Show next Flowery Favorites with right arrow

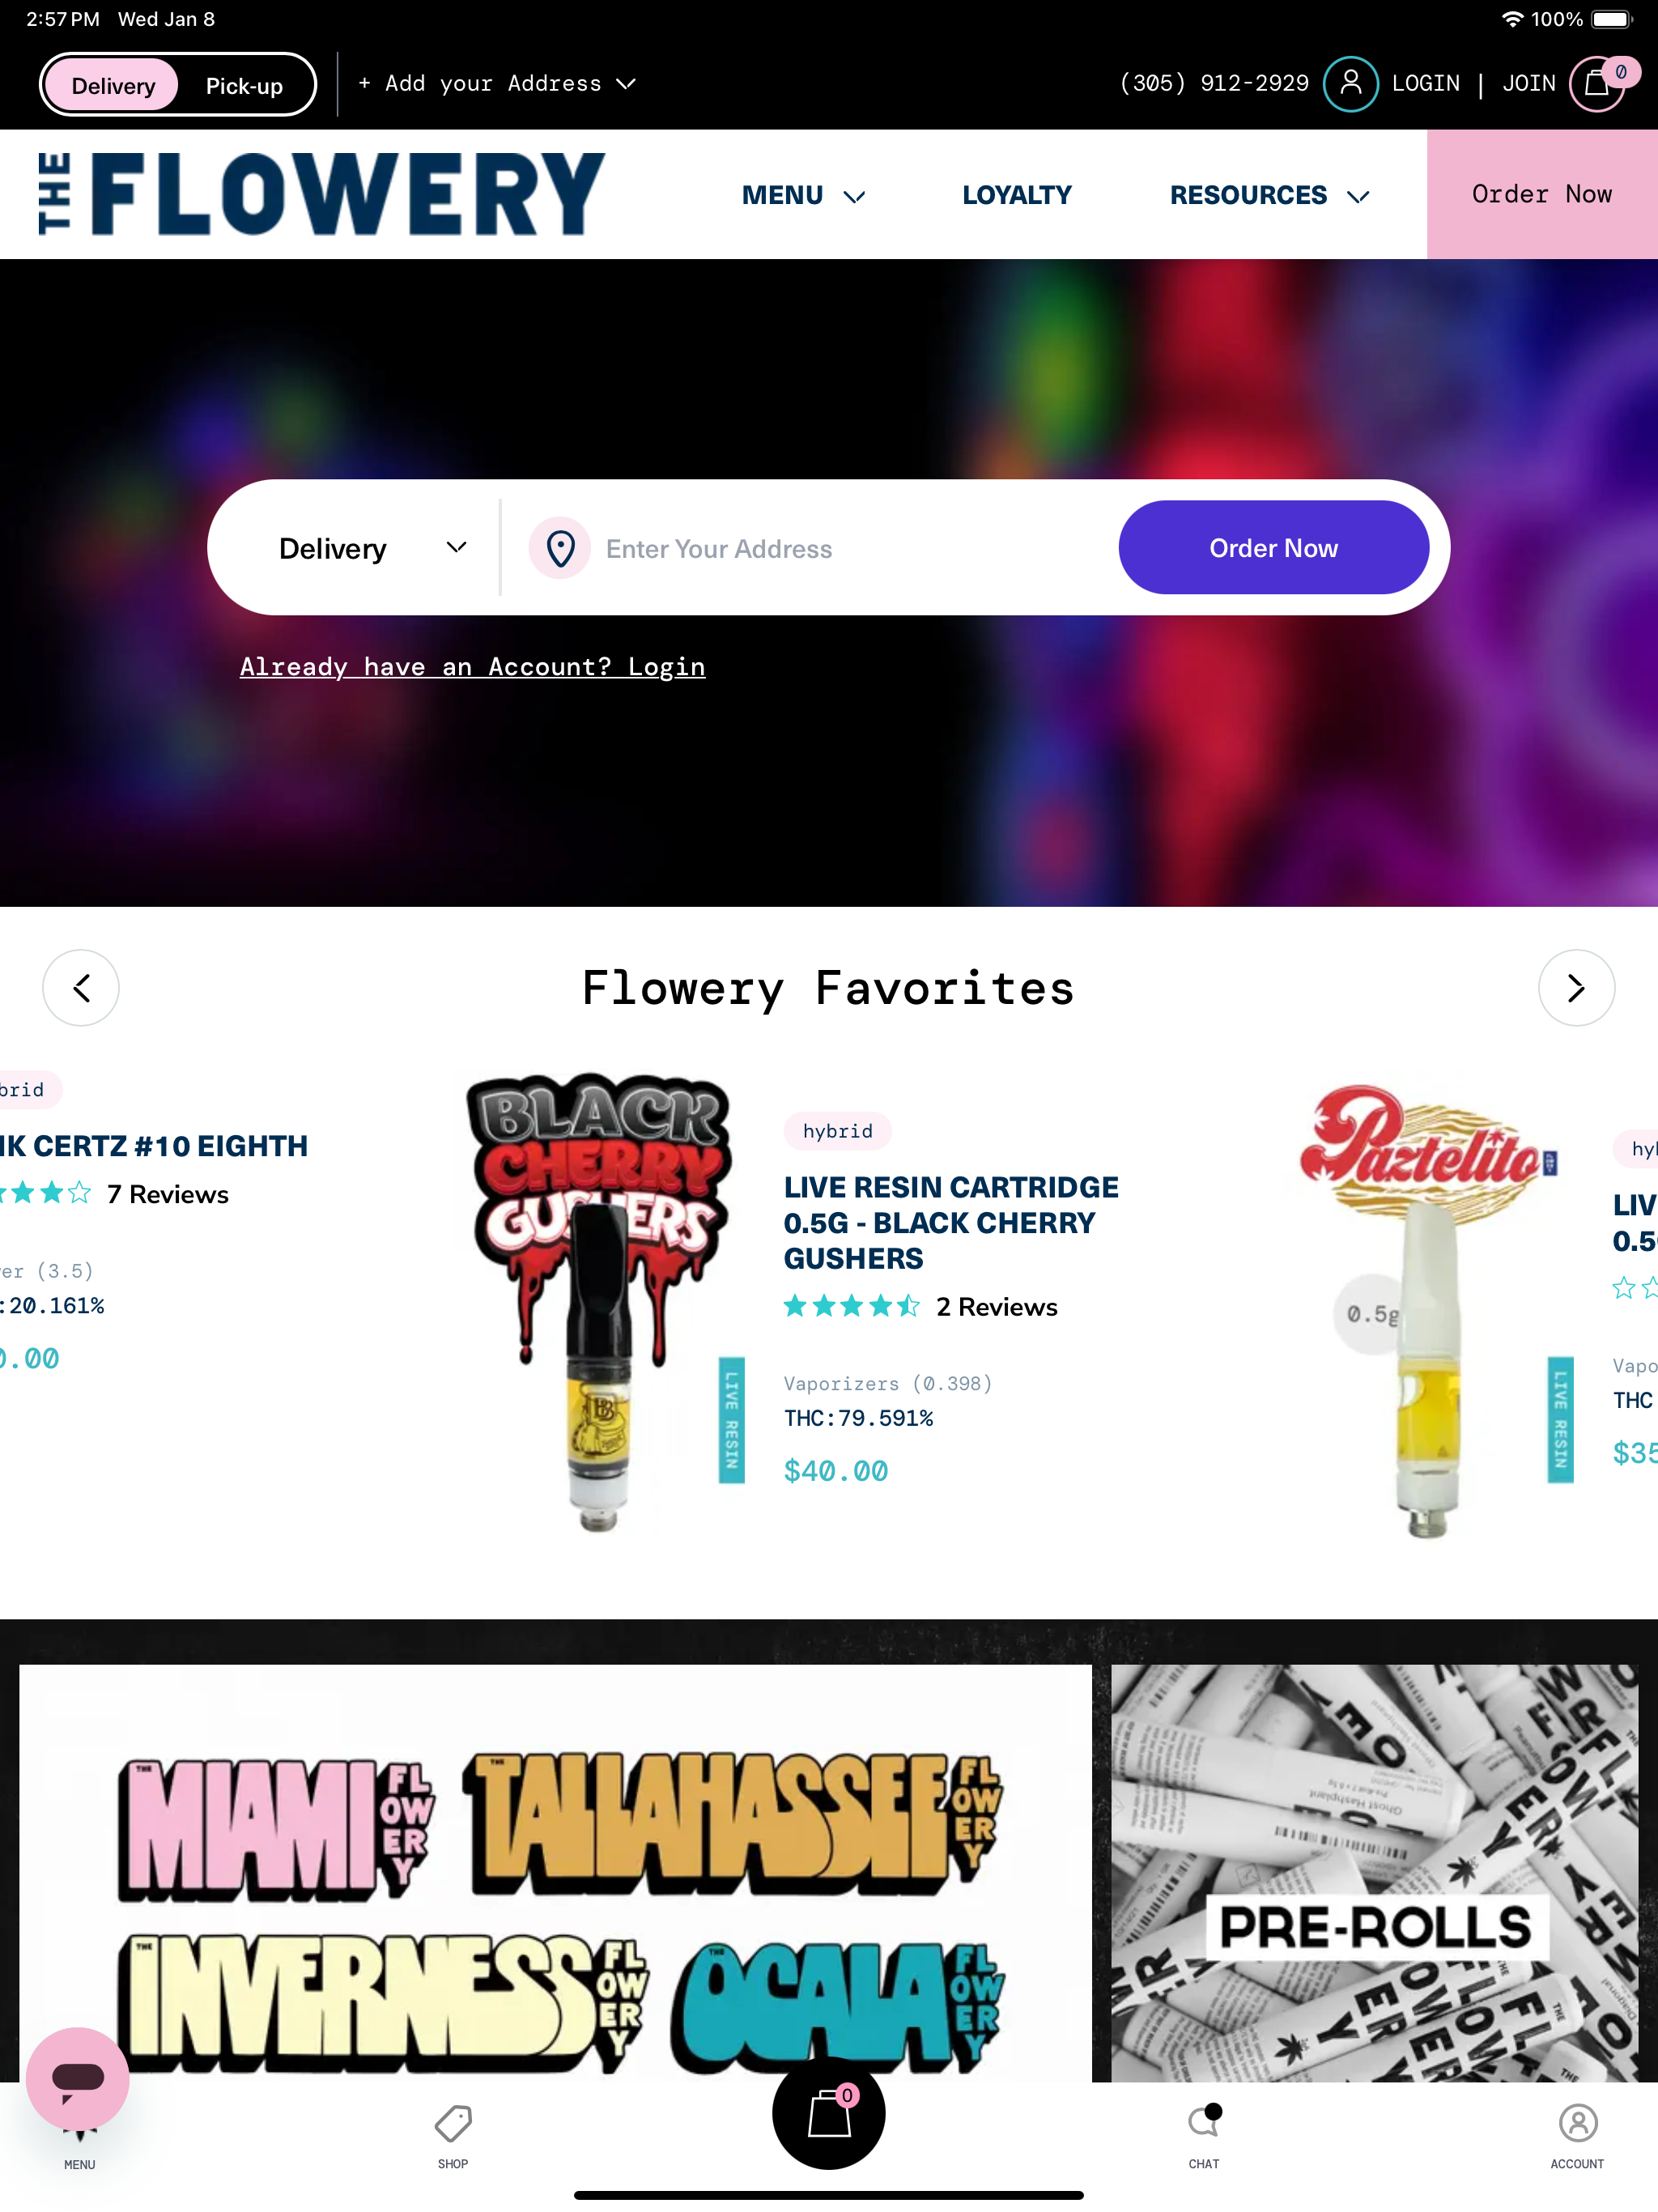(1576, 988)
